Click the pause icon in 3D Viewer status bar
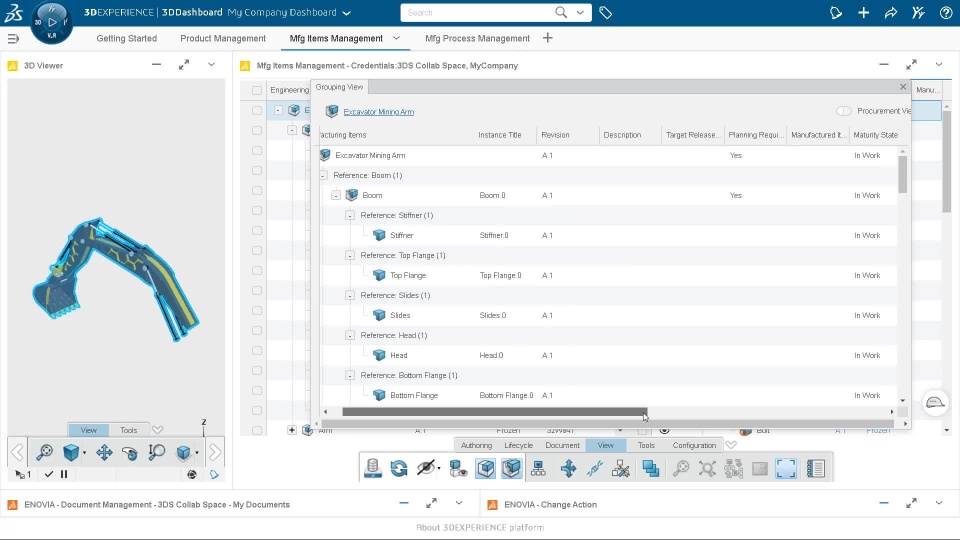 click(x=64, y=474)
